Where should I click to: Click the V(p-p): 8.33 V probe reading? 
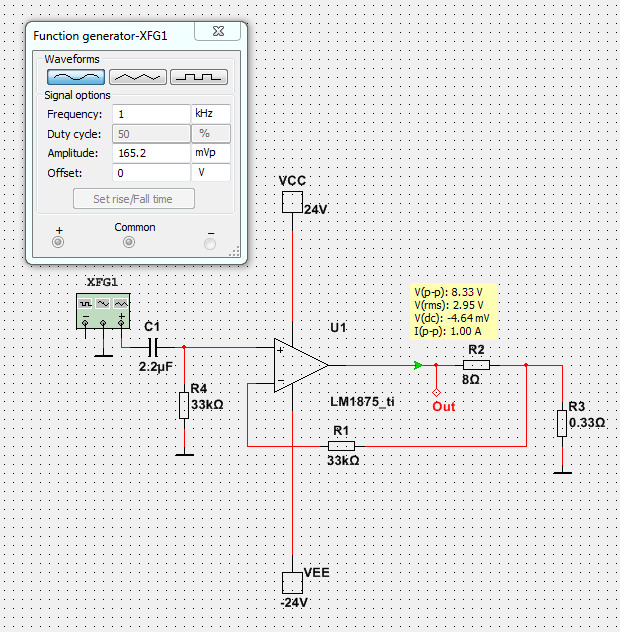click(x=448, y=292)
